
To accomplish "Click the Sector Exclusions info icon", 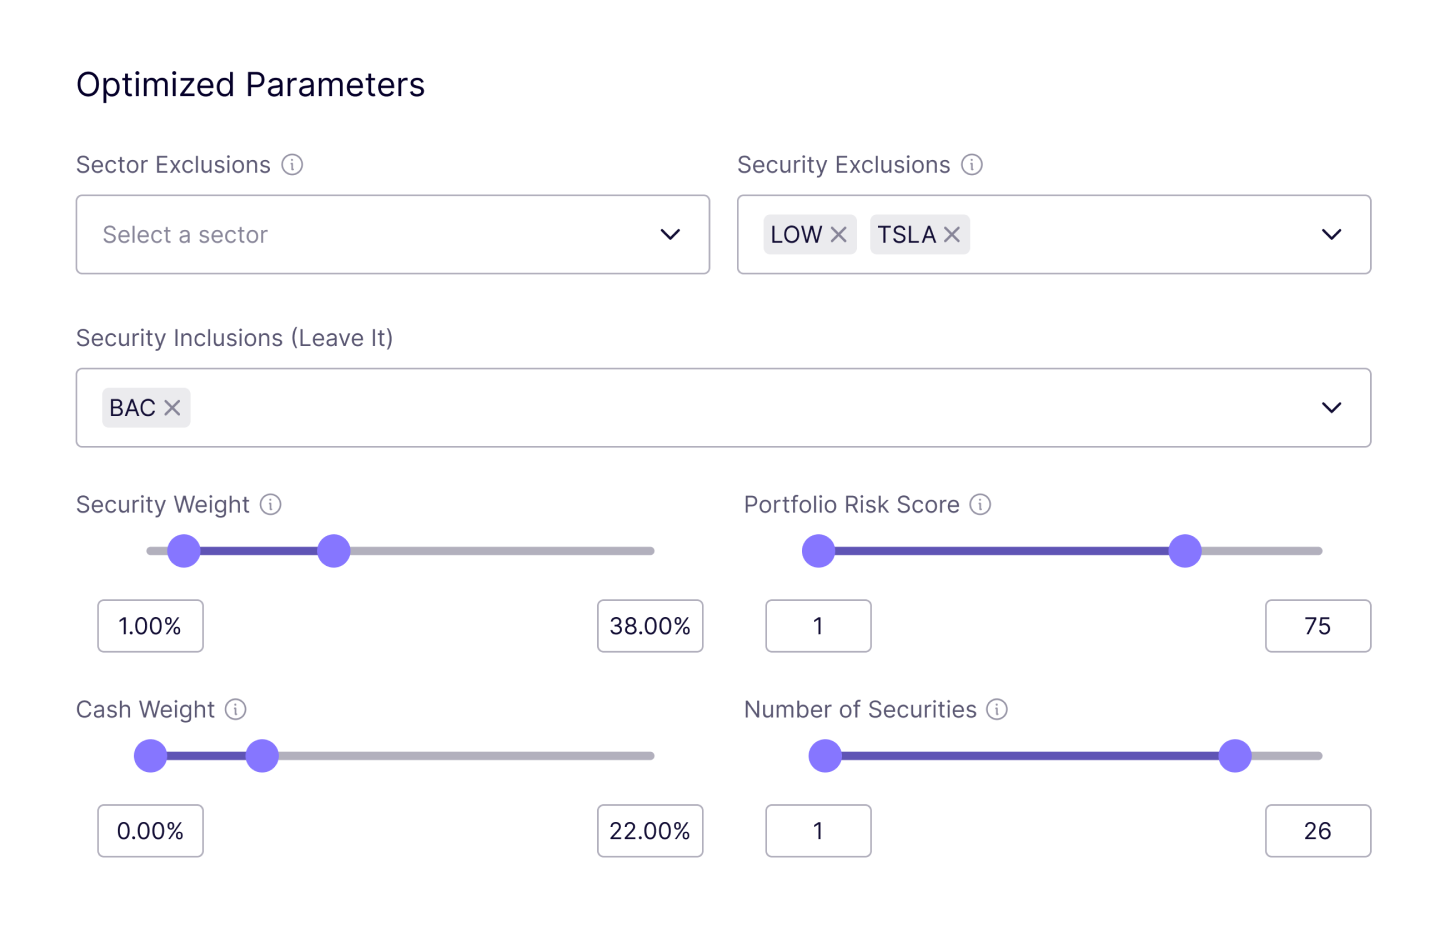I will click(292, 165).
